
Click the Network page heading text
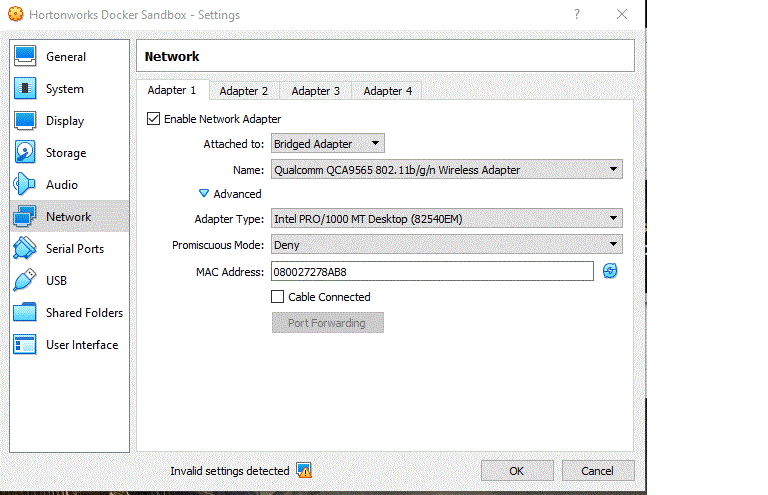[x=172, y=56]
